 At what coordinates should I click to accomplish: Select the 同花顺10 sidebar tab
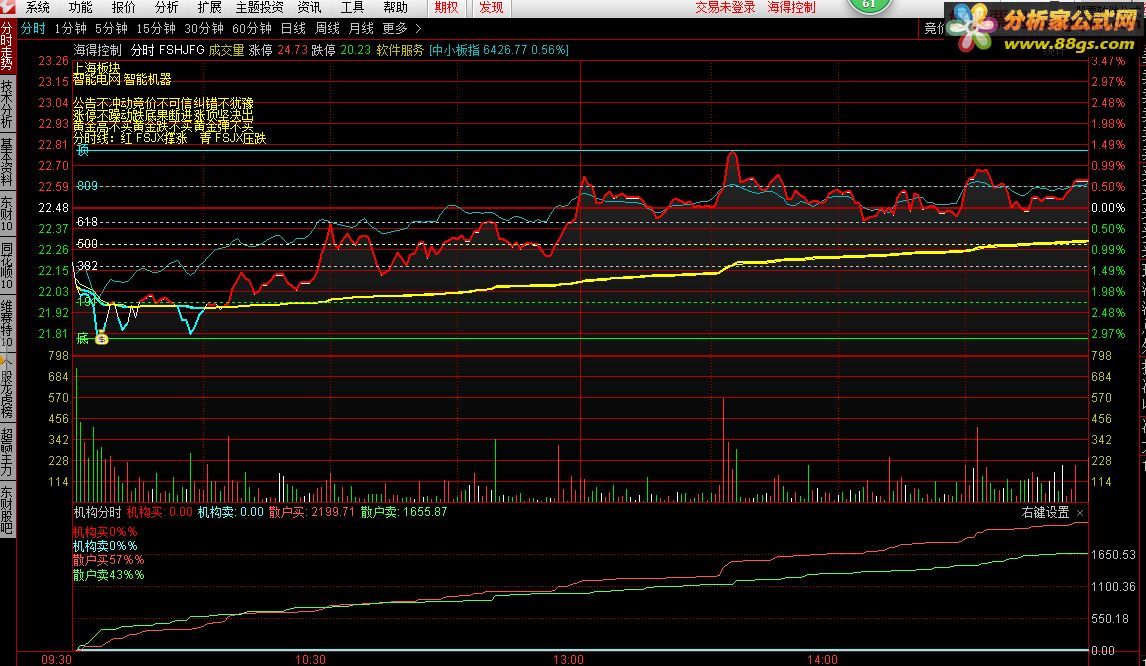pyautogui.click(x=7, y=265)
